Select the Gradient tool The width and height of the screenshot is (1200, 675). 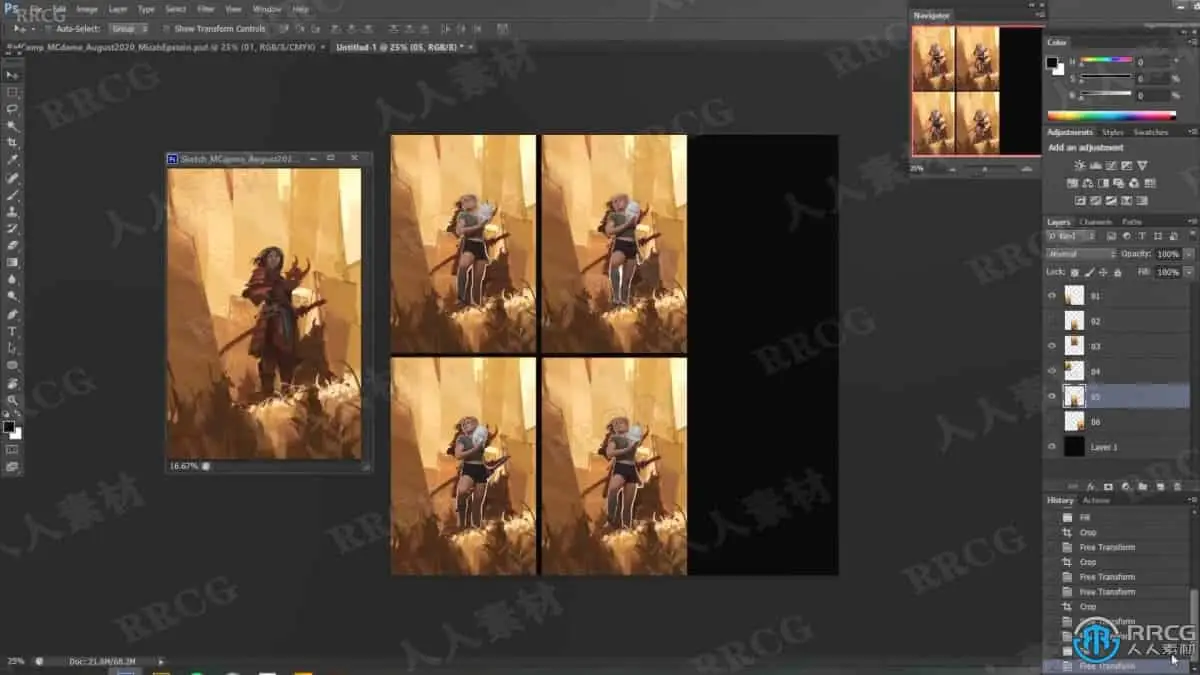[12, 262]
